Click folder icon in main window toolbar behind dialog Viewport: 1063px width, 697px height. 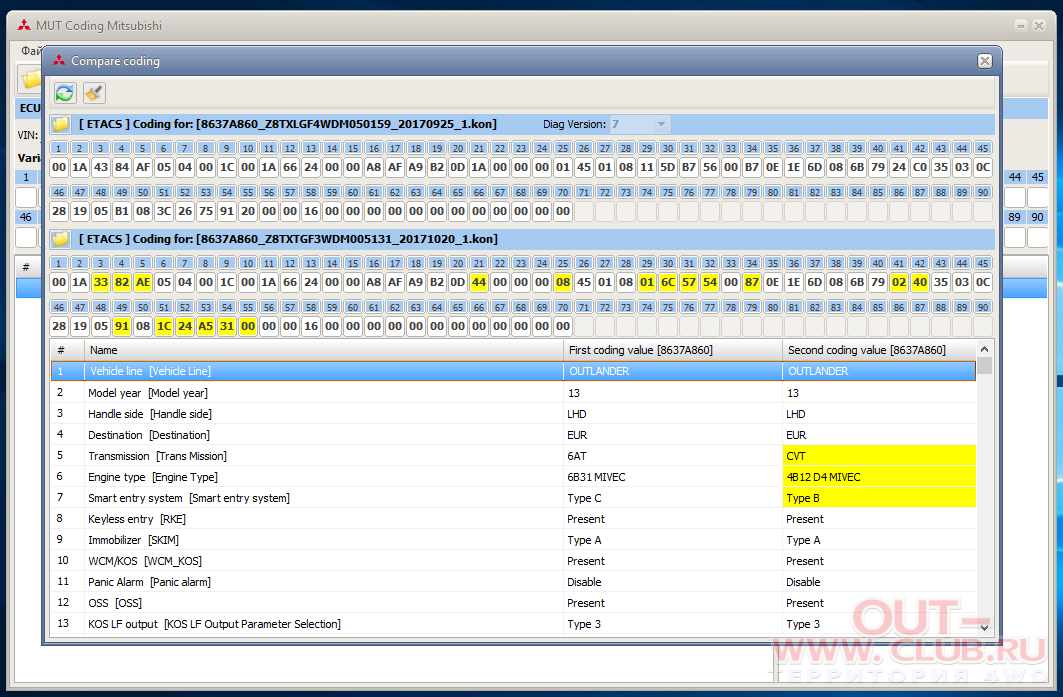[30, 79]
